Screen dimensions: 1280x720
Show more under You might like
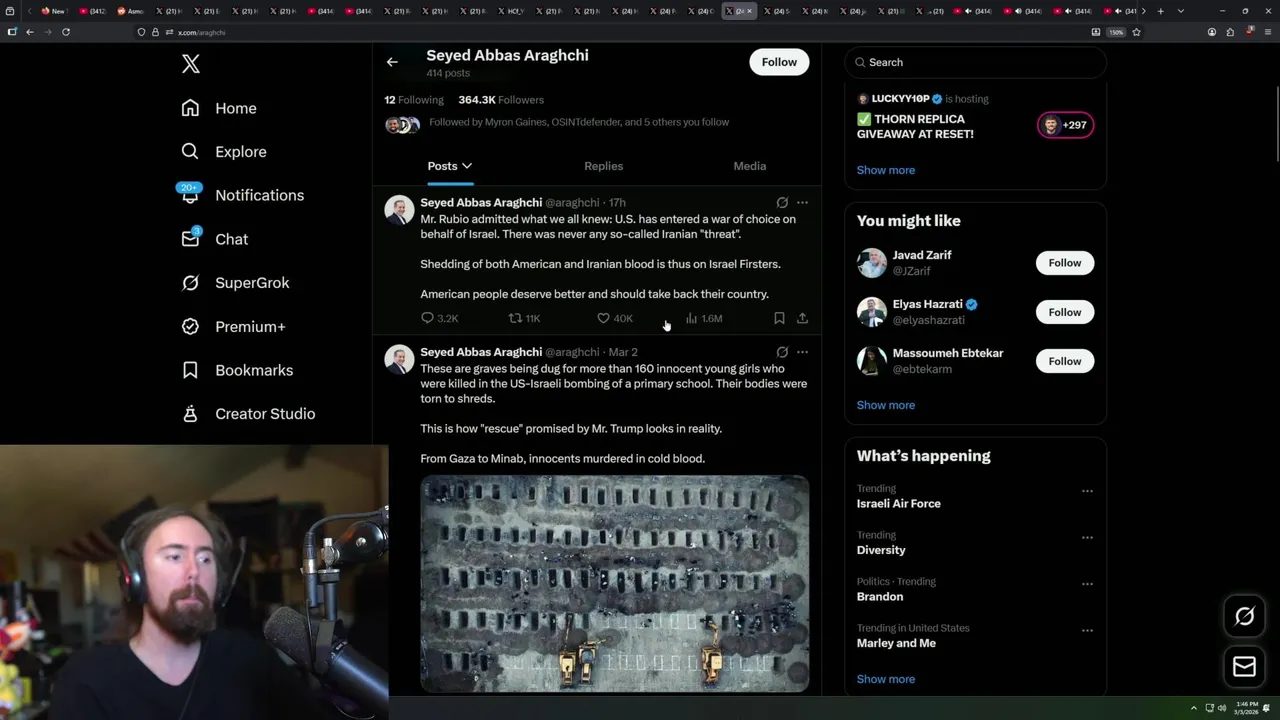tap(885, 405)
